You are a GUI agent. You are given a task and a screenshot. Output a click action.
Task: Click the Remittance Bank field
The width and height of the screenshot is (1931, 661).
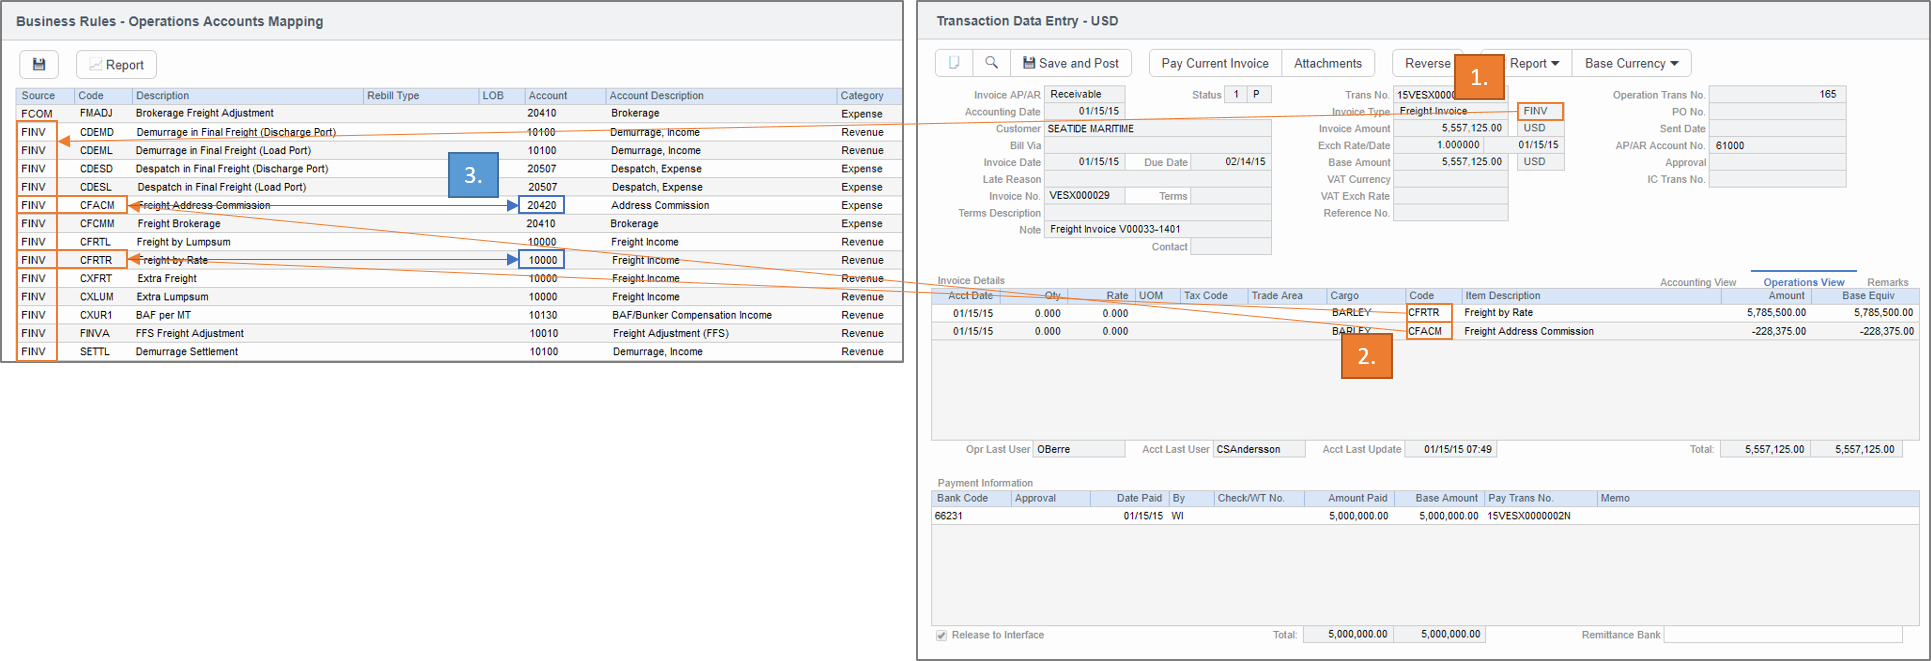click(1782, 635)
